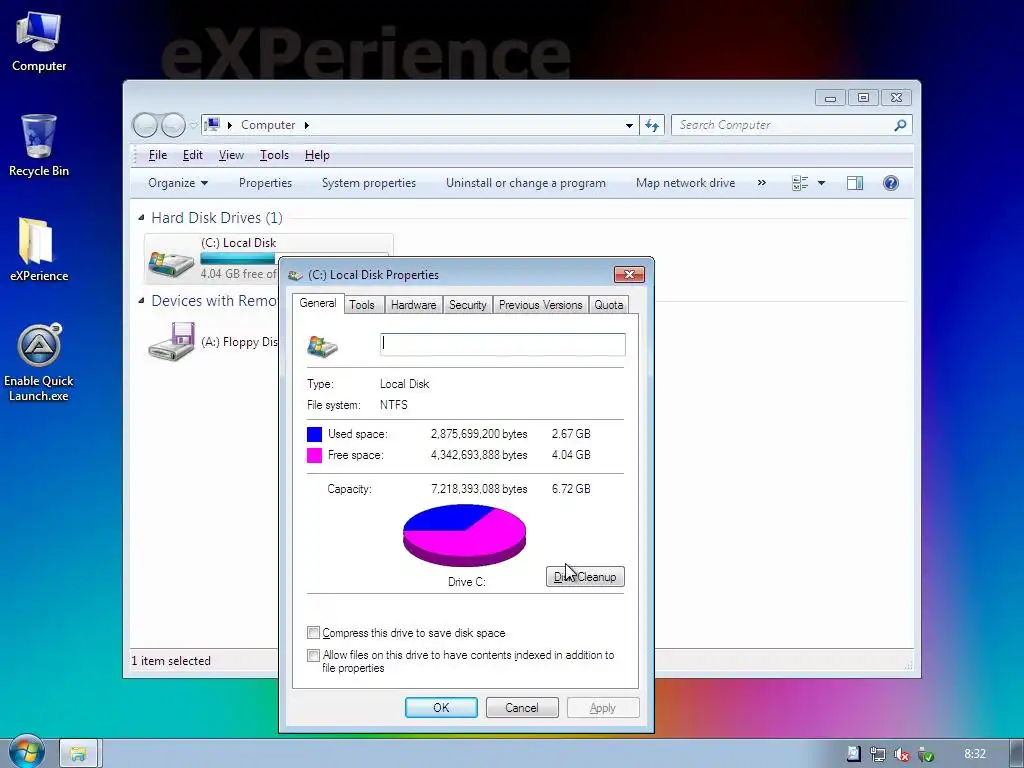This screenshot has width=1024, height=768.
Task: Open the File menu
Action: [x=157, y=155]
